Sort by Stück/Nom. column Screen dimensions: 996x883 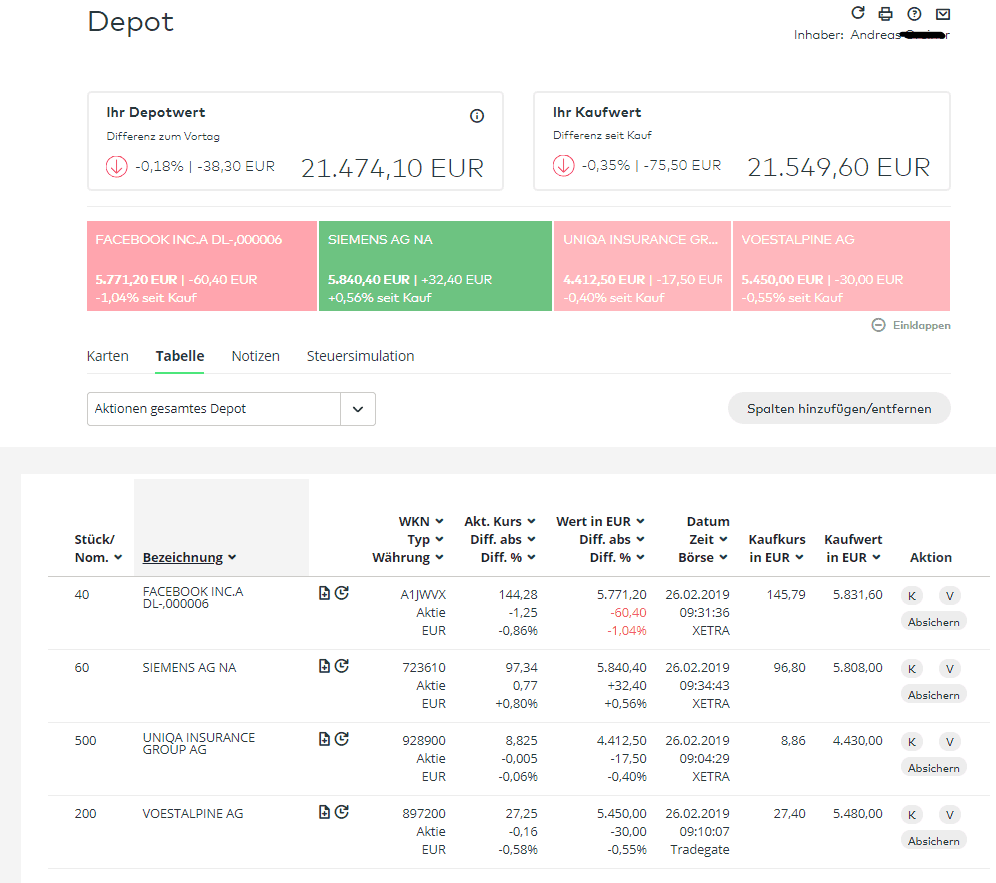(98, 548)
